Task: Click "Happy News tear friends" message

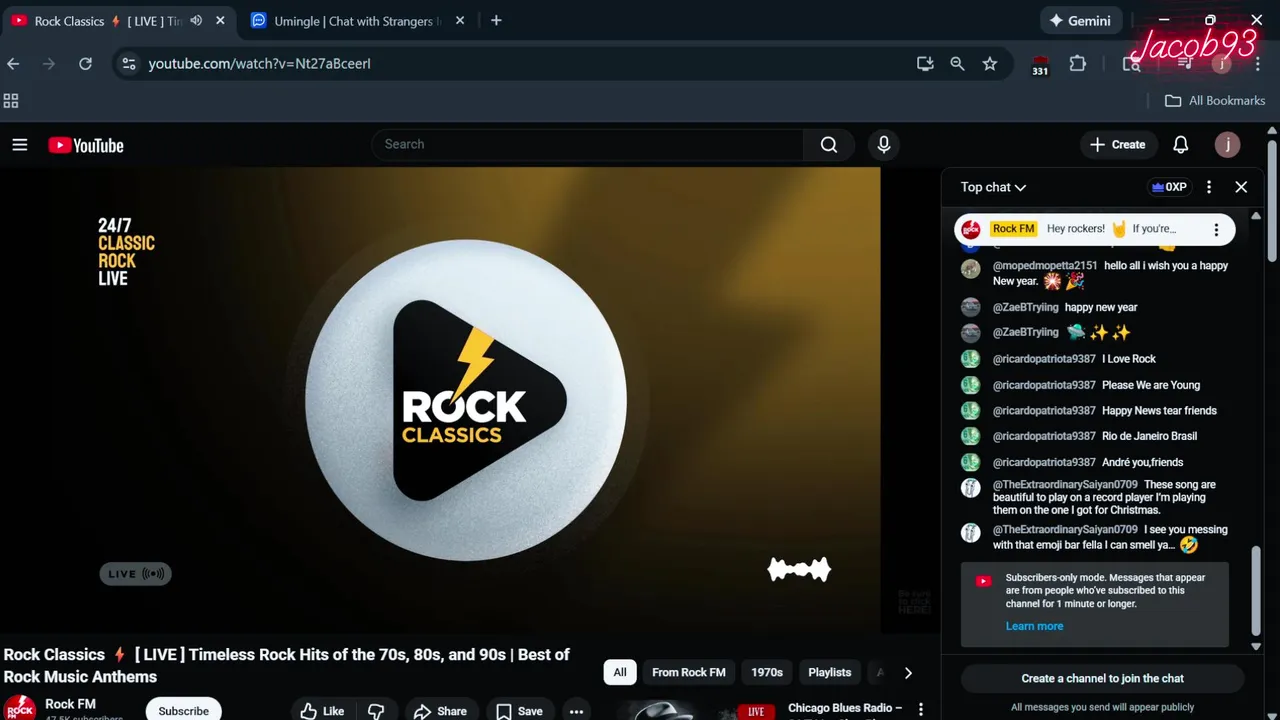Action: coord(1159,410)
